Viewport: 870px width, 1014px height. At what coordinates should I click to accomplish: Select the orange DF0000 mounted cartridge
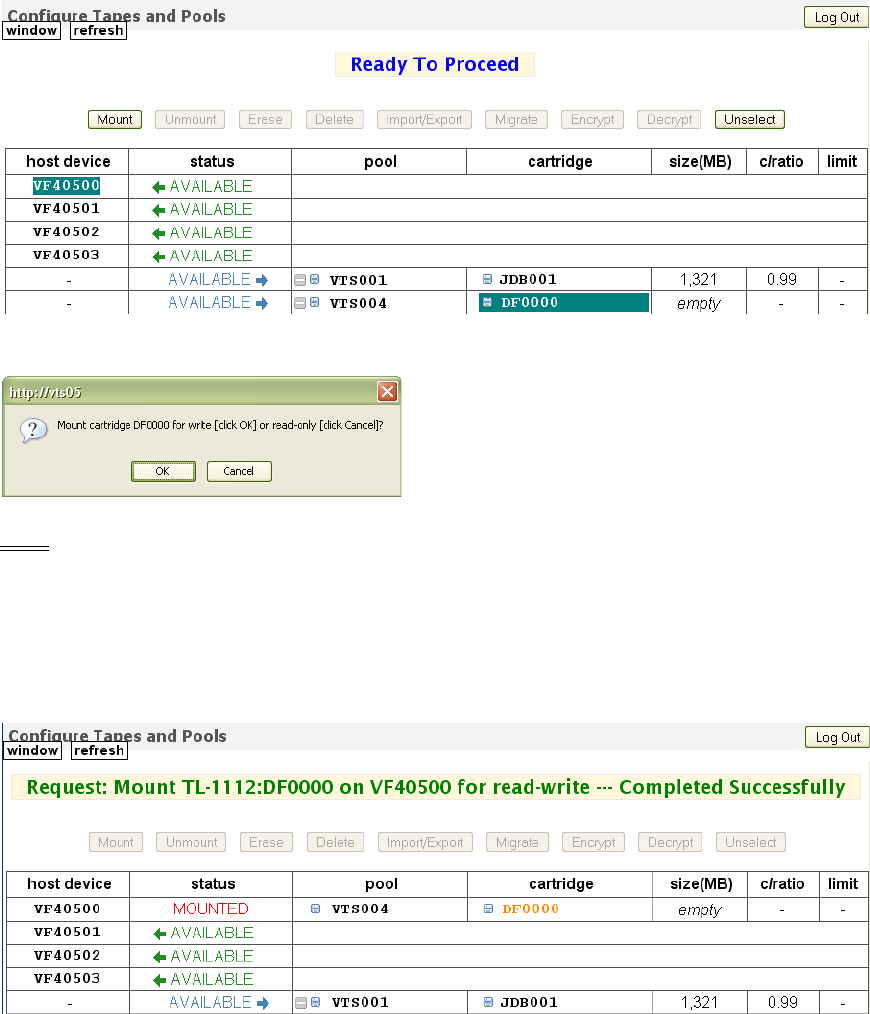530,909
